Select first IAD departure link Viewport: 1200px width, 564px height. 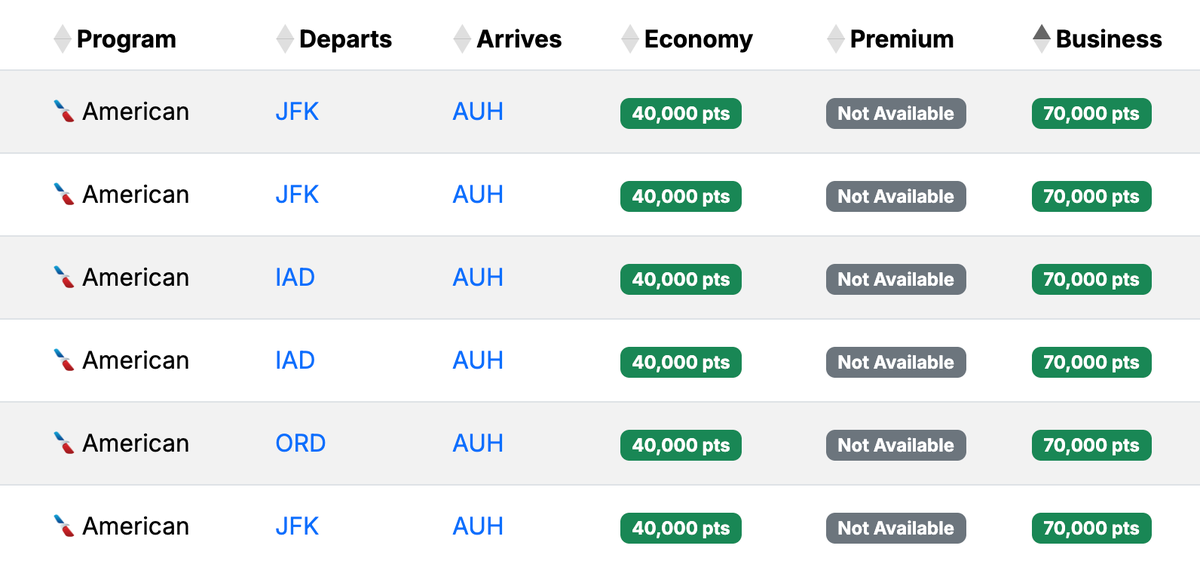(295, 278)
